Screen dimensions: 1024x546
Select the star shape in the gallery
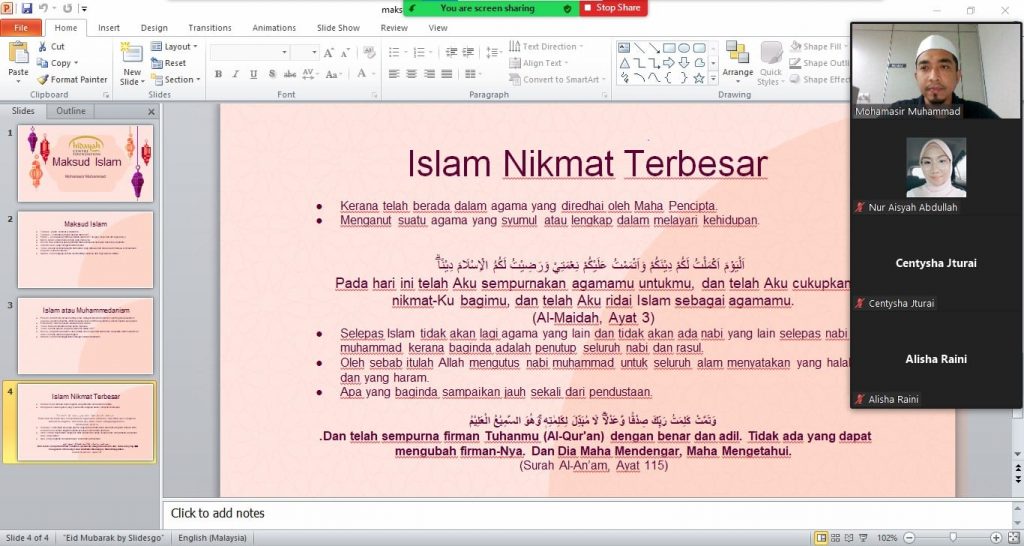coord(698,78)
